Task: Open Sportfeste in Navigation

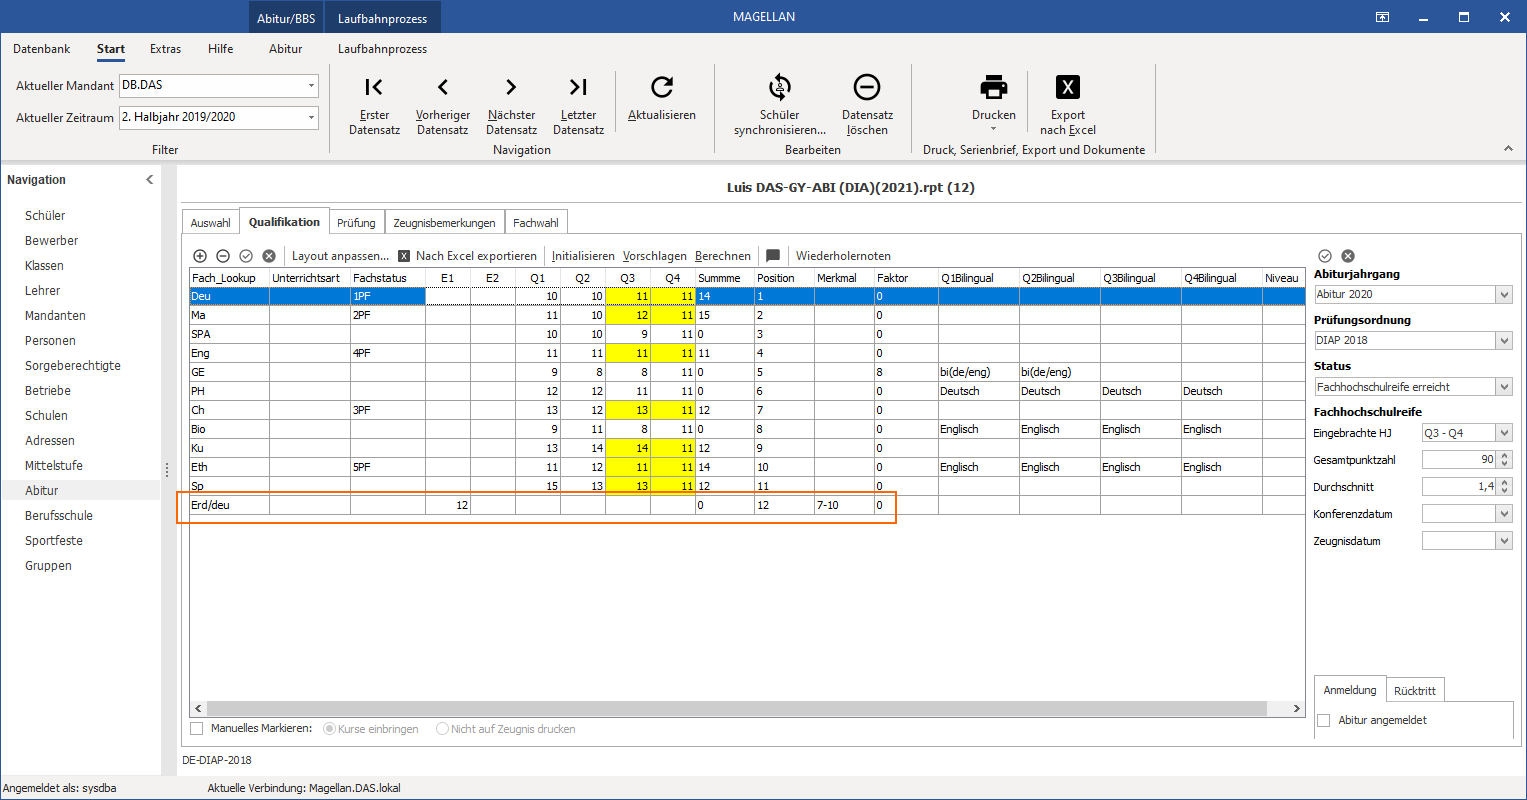Action: click(54, 541)
